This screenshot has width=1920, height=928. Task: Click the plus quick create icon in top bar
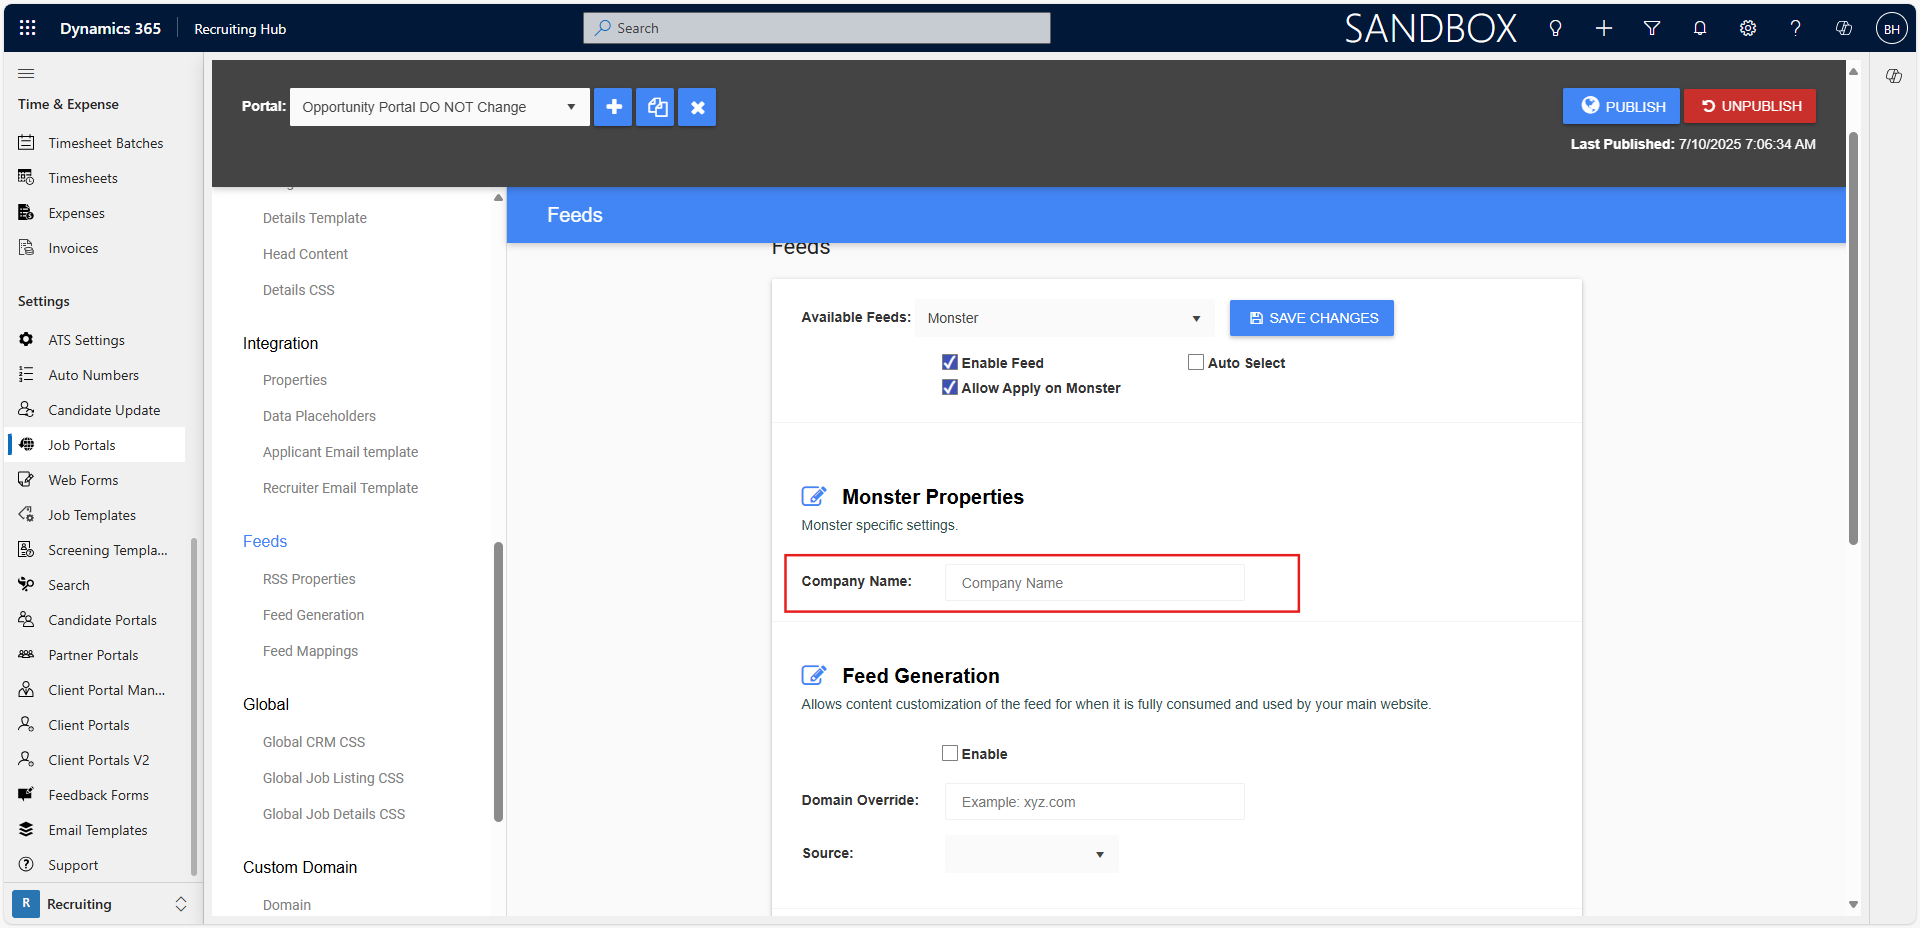1604,28
